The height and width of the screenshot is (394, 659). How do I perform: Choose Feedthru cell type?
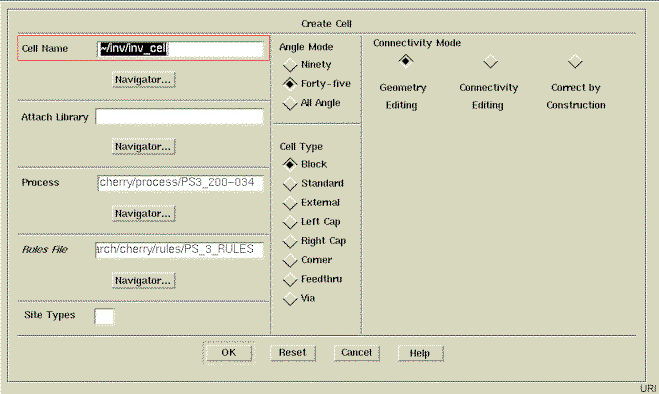click(x=290, y=279)
